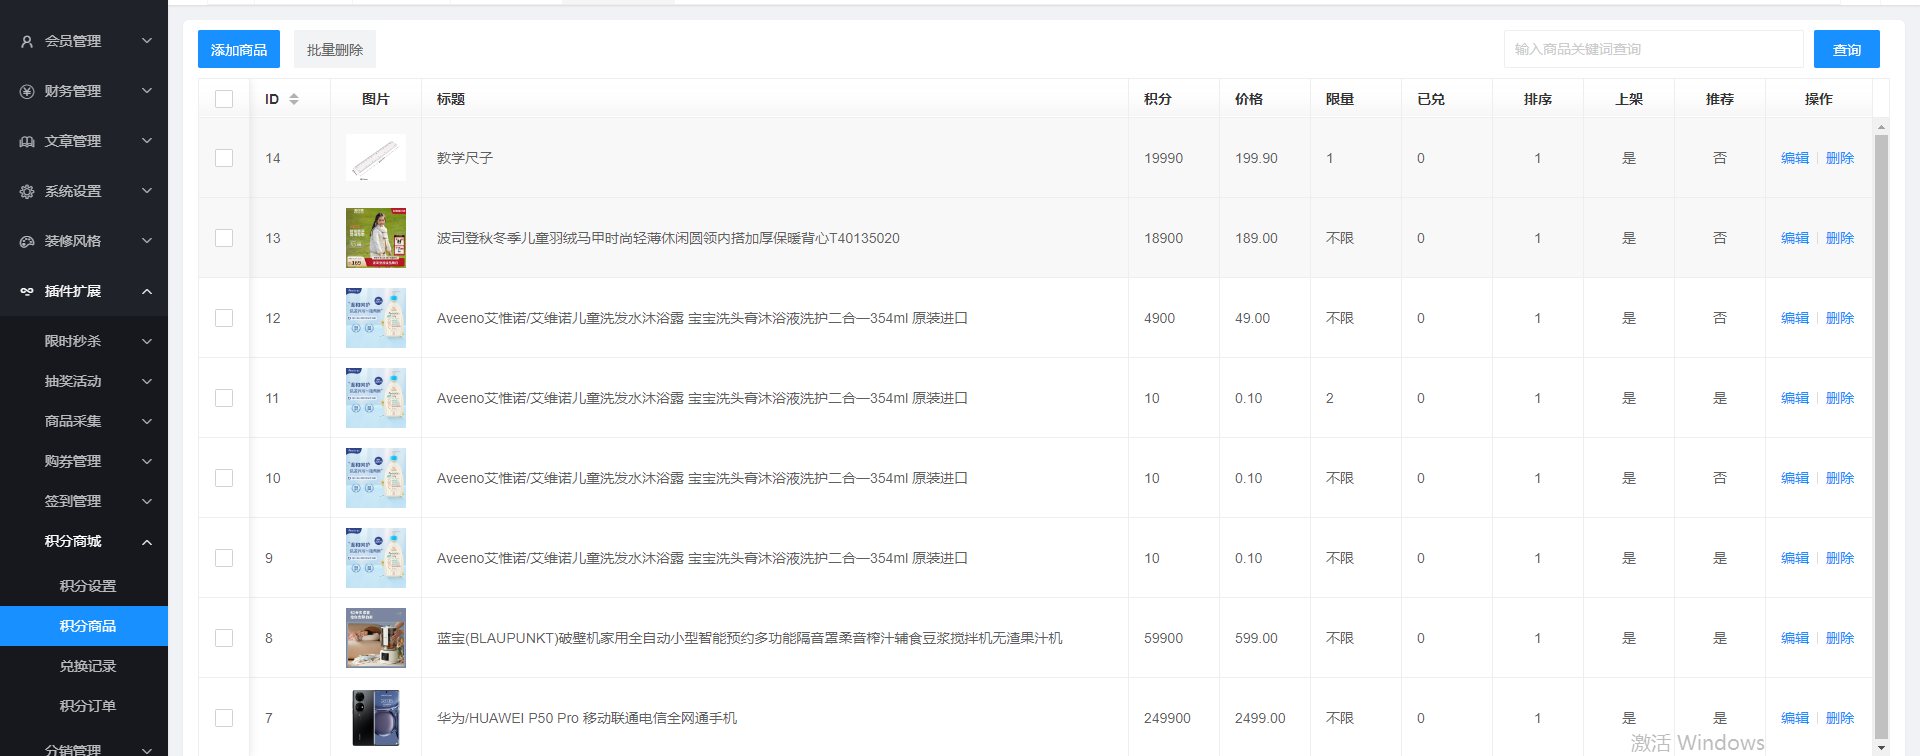Focus the product keyword search field
Screen dimensions: 1920x756
1652,49
